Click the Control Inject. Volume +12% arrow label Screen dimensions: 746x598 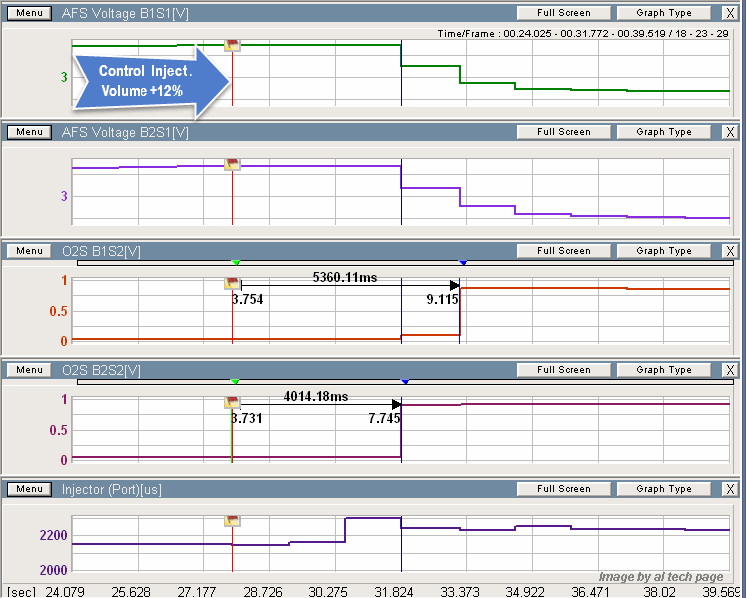150,80
